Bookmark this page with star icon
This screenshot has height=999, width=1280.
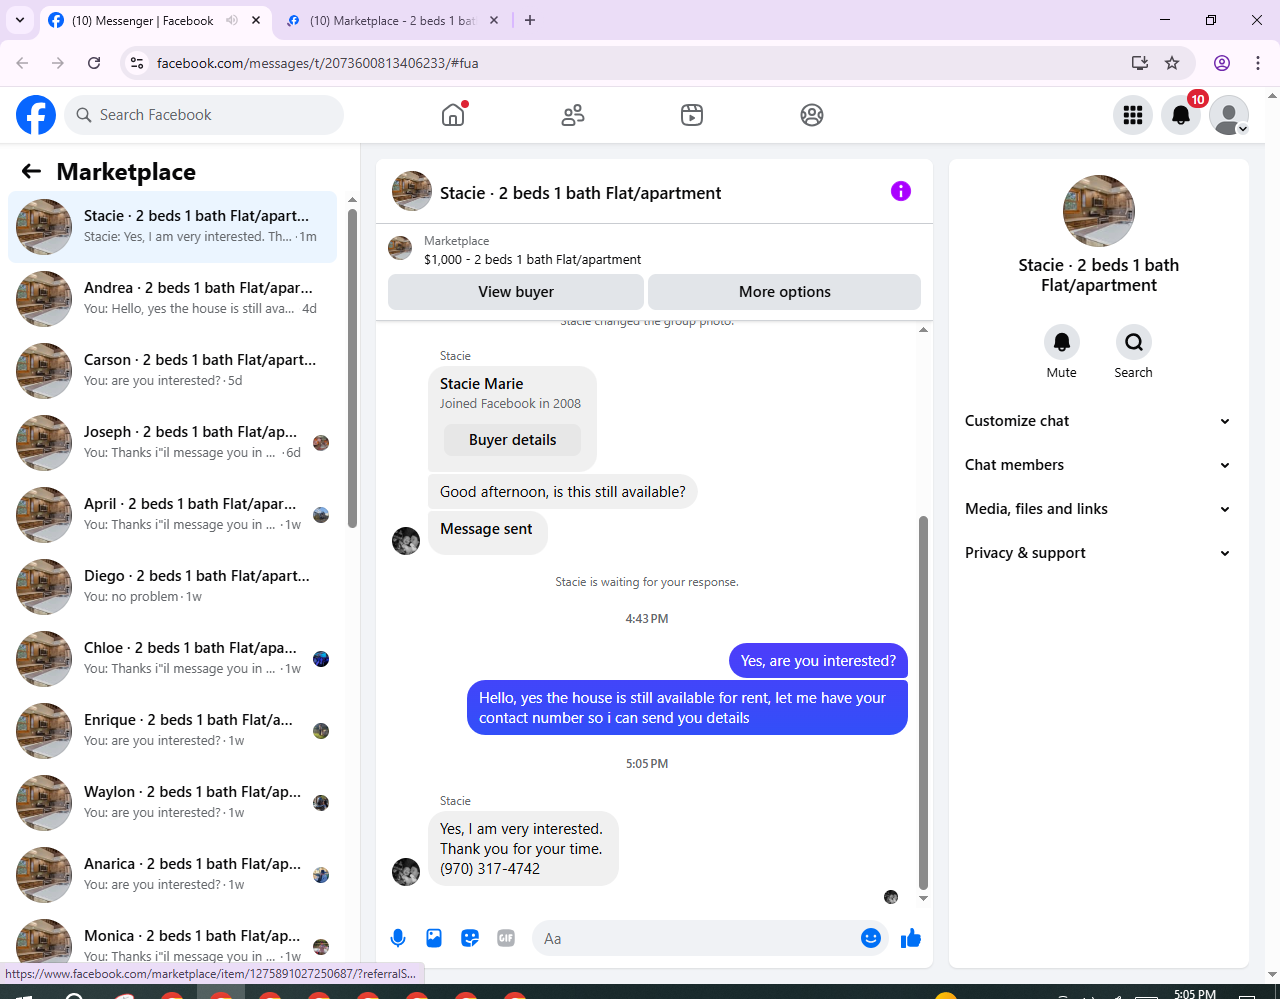pos(1172,63)
